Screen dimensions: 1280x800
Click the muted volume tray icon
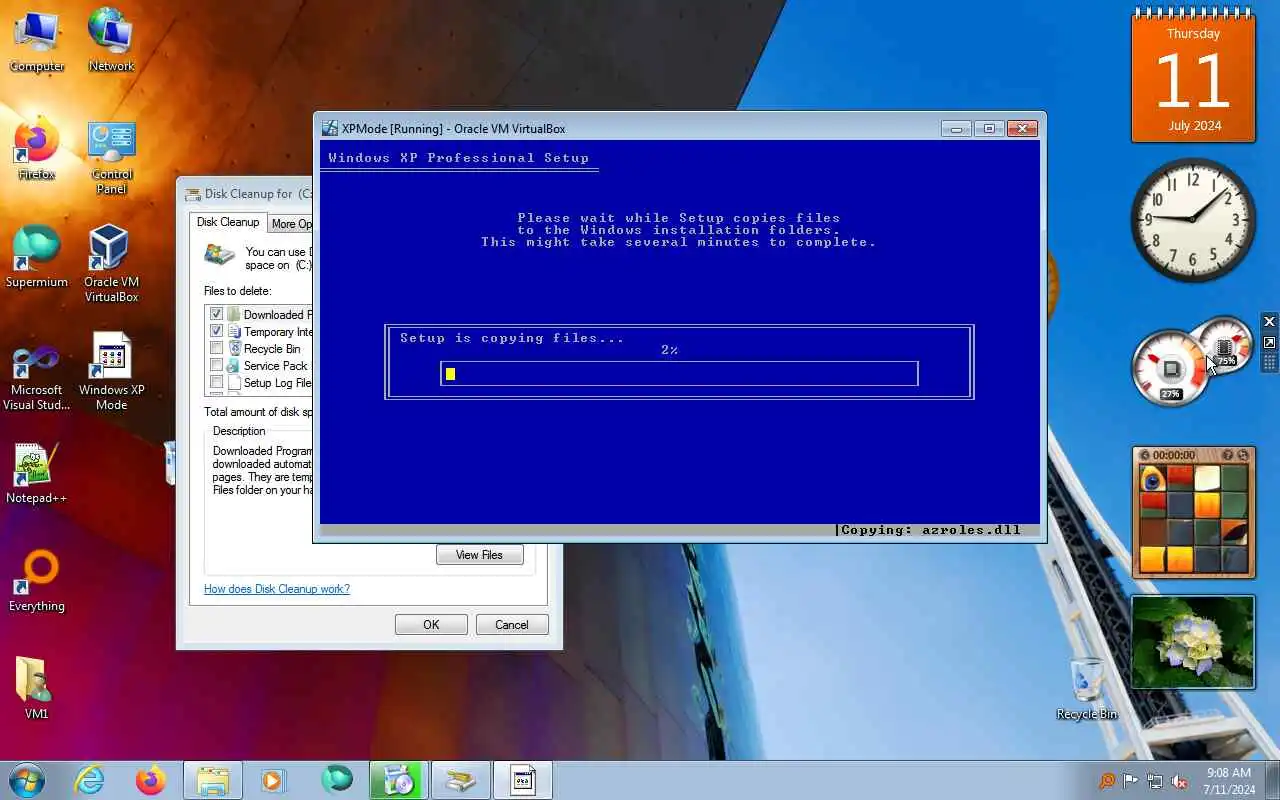point(1179,781)
